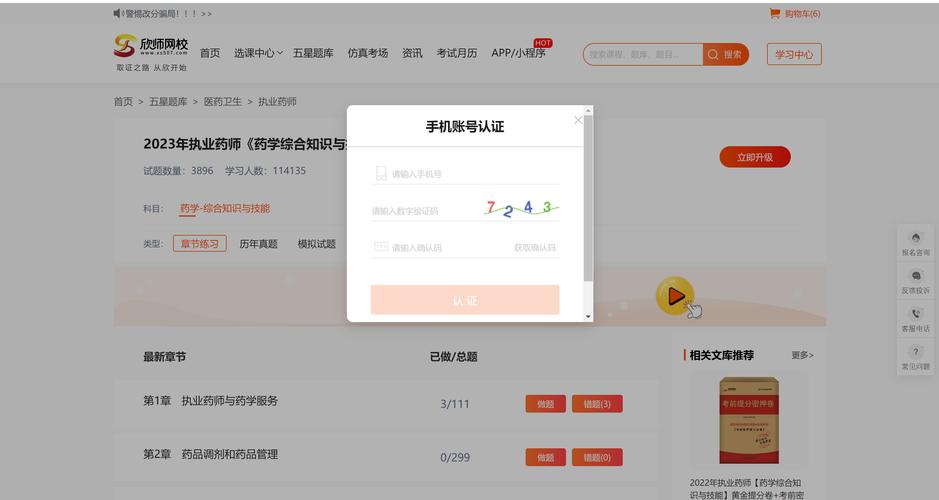Open 资讯 navigation item
Screen dimensions: 939x500
412,53
